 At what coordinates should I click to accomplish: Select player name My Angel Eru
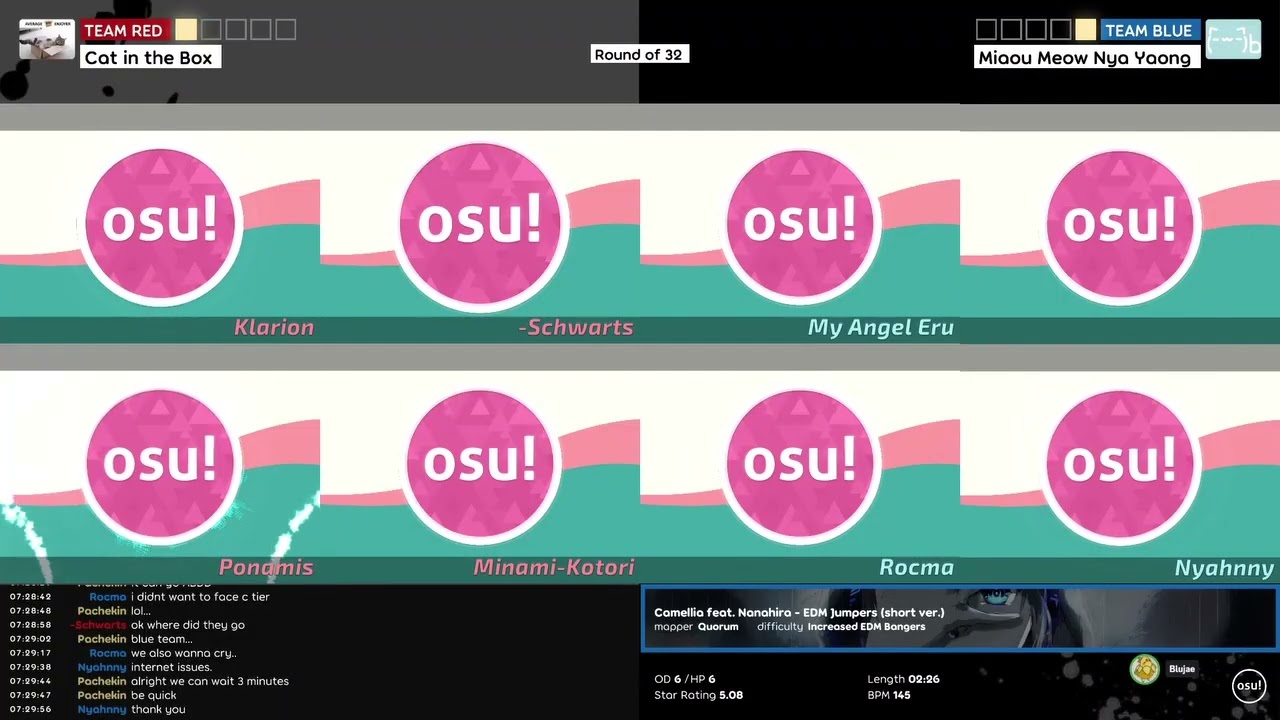coord(881,328)
